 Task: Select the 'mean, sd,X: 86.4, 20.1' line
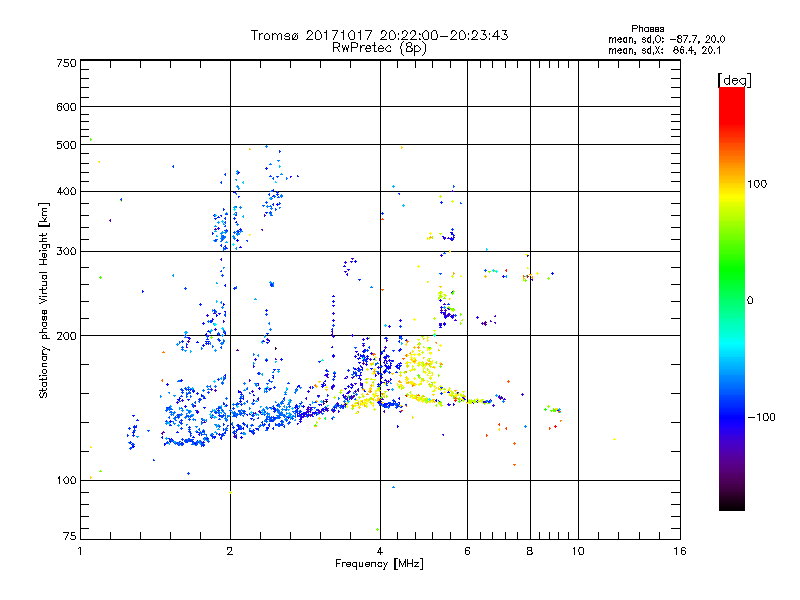tap(664, 50)
